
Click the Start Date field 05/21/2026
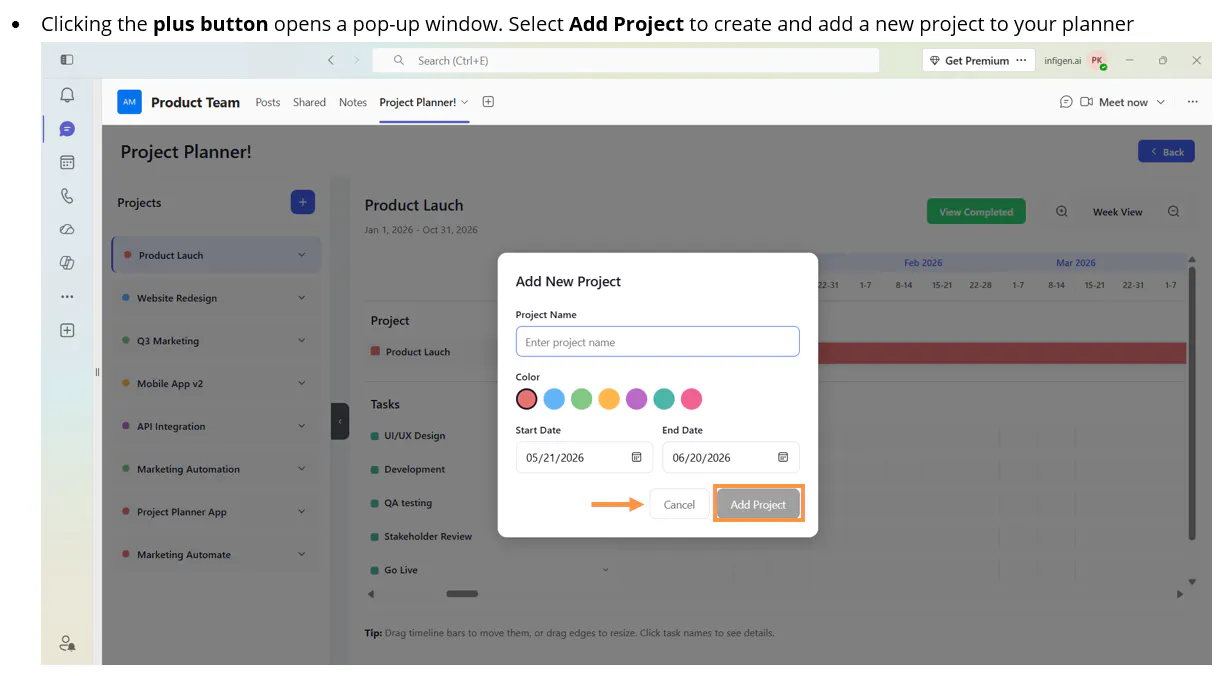point(584,457)
